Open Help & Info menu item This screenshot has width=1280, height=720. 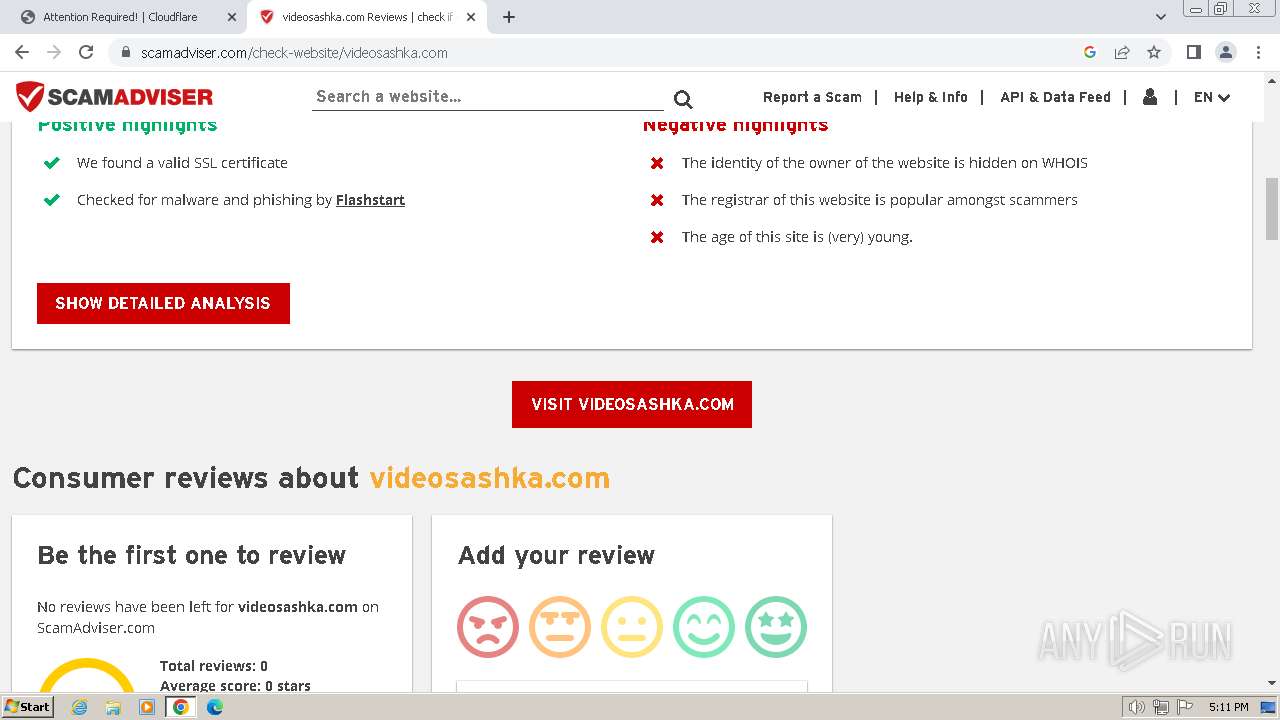[x=931, y=97]
